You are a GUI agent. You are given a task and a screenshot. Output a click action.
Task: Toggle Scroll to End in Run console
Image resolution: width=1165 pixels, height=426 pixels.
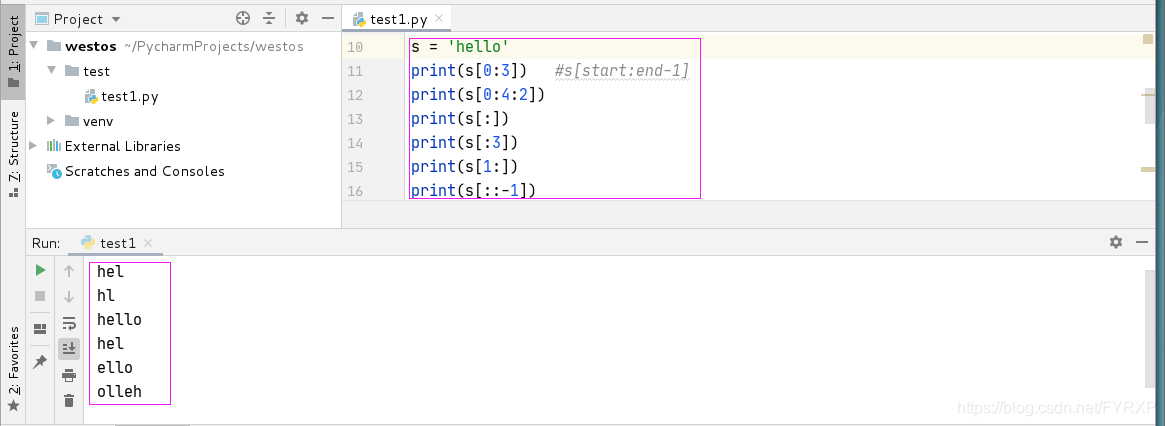click(69, 349)
